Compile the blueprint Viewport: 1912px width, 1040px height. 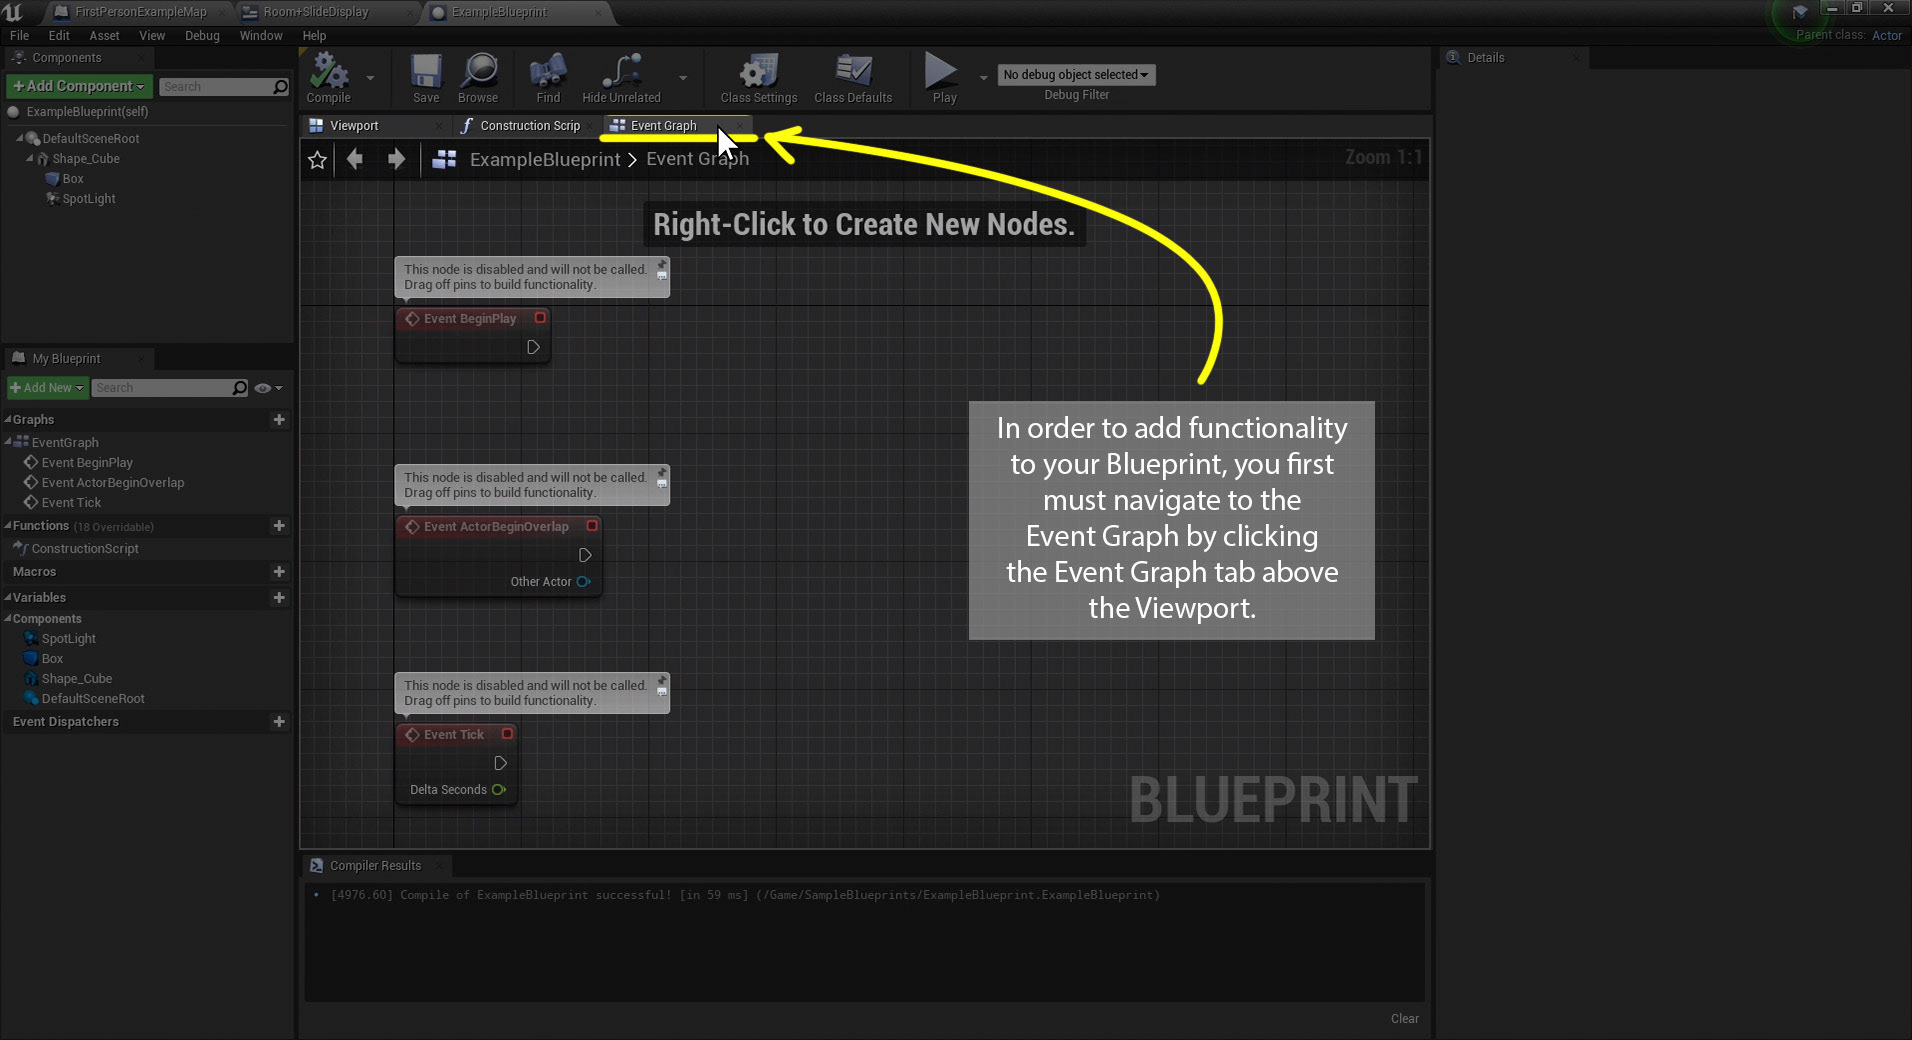tap(328, 78)
